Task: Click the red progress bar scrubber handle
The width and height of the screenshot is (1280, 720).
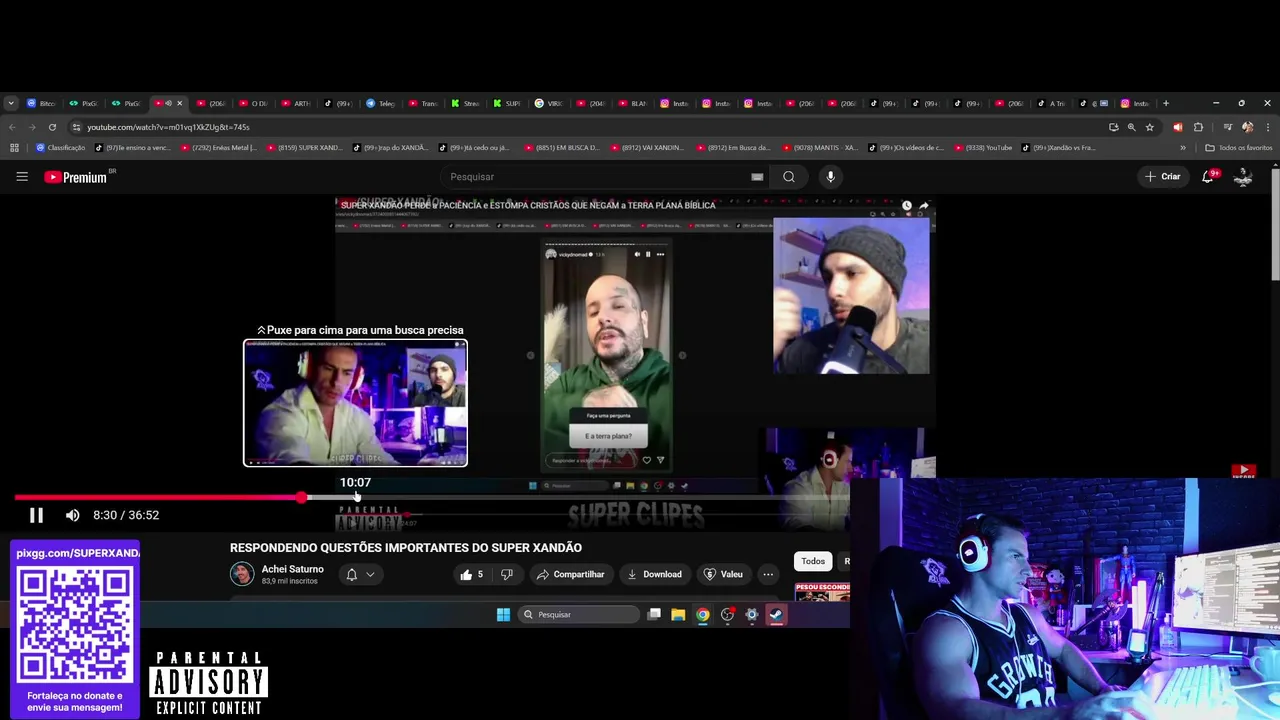Action: point(302,497)
